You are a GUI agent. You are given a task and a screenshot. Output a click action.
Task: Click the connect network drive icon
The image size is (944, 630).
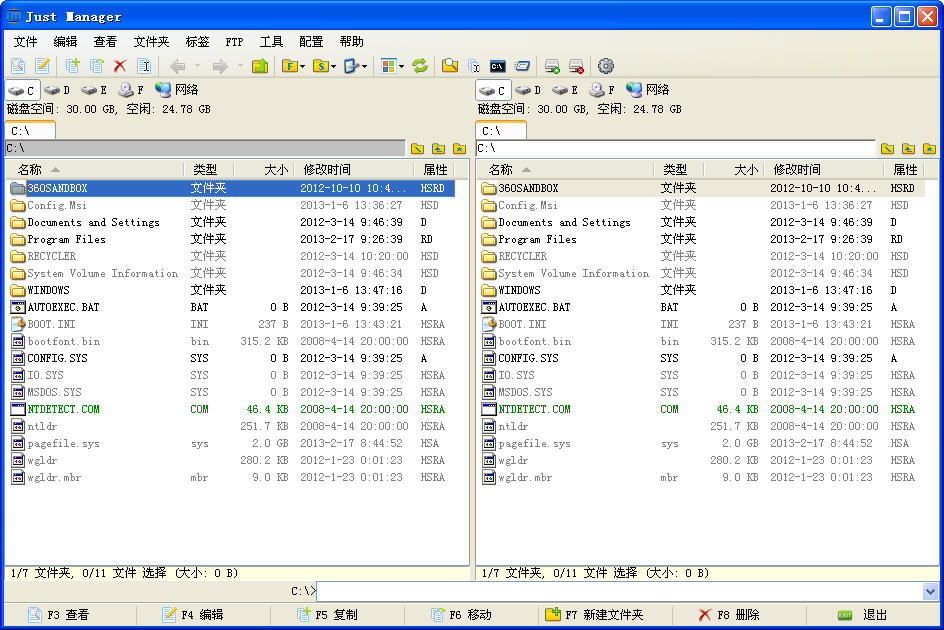(552, 66)
